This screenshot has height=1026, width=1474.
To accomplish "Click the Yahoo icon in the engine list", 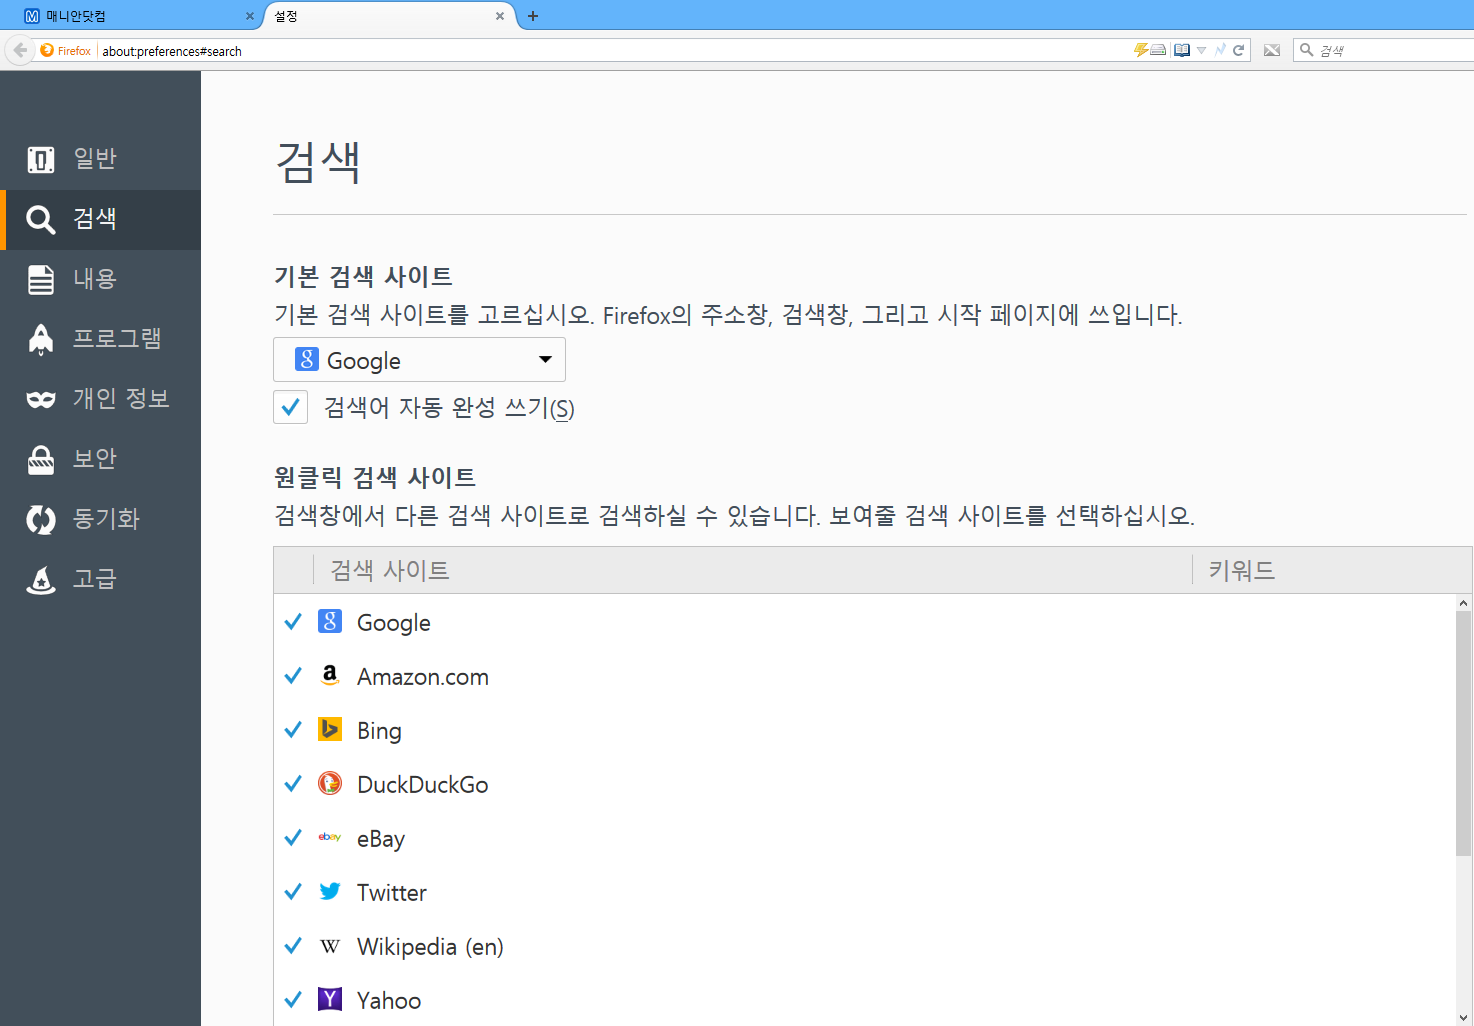I will [x=330, y=999].
